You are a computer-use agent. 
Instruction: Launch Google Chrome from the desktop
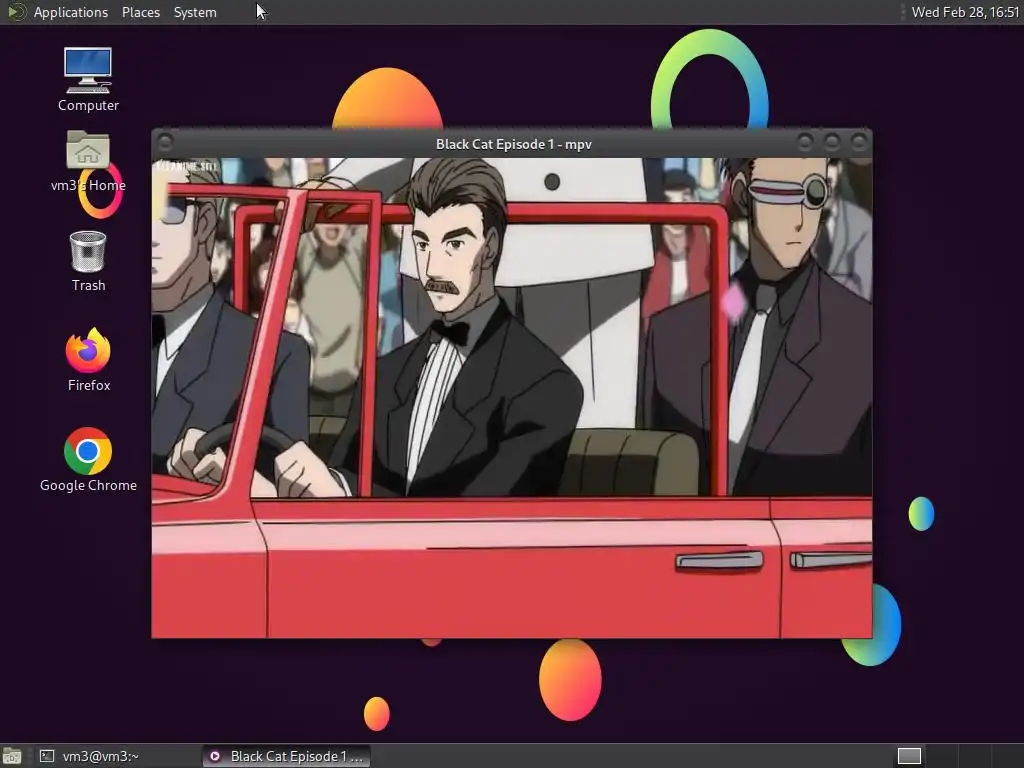pos(88,459)
